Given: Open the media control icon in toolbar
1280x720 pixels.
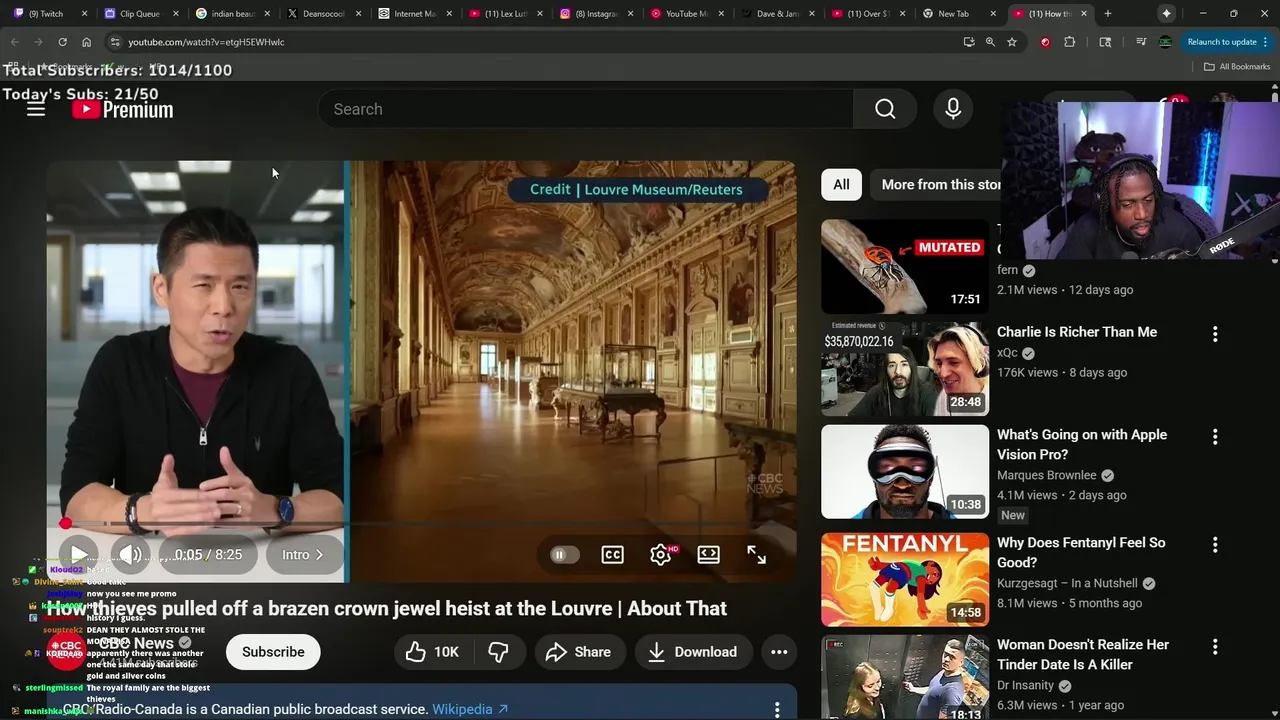Looking at the screenshot, I should point(1141,42).
